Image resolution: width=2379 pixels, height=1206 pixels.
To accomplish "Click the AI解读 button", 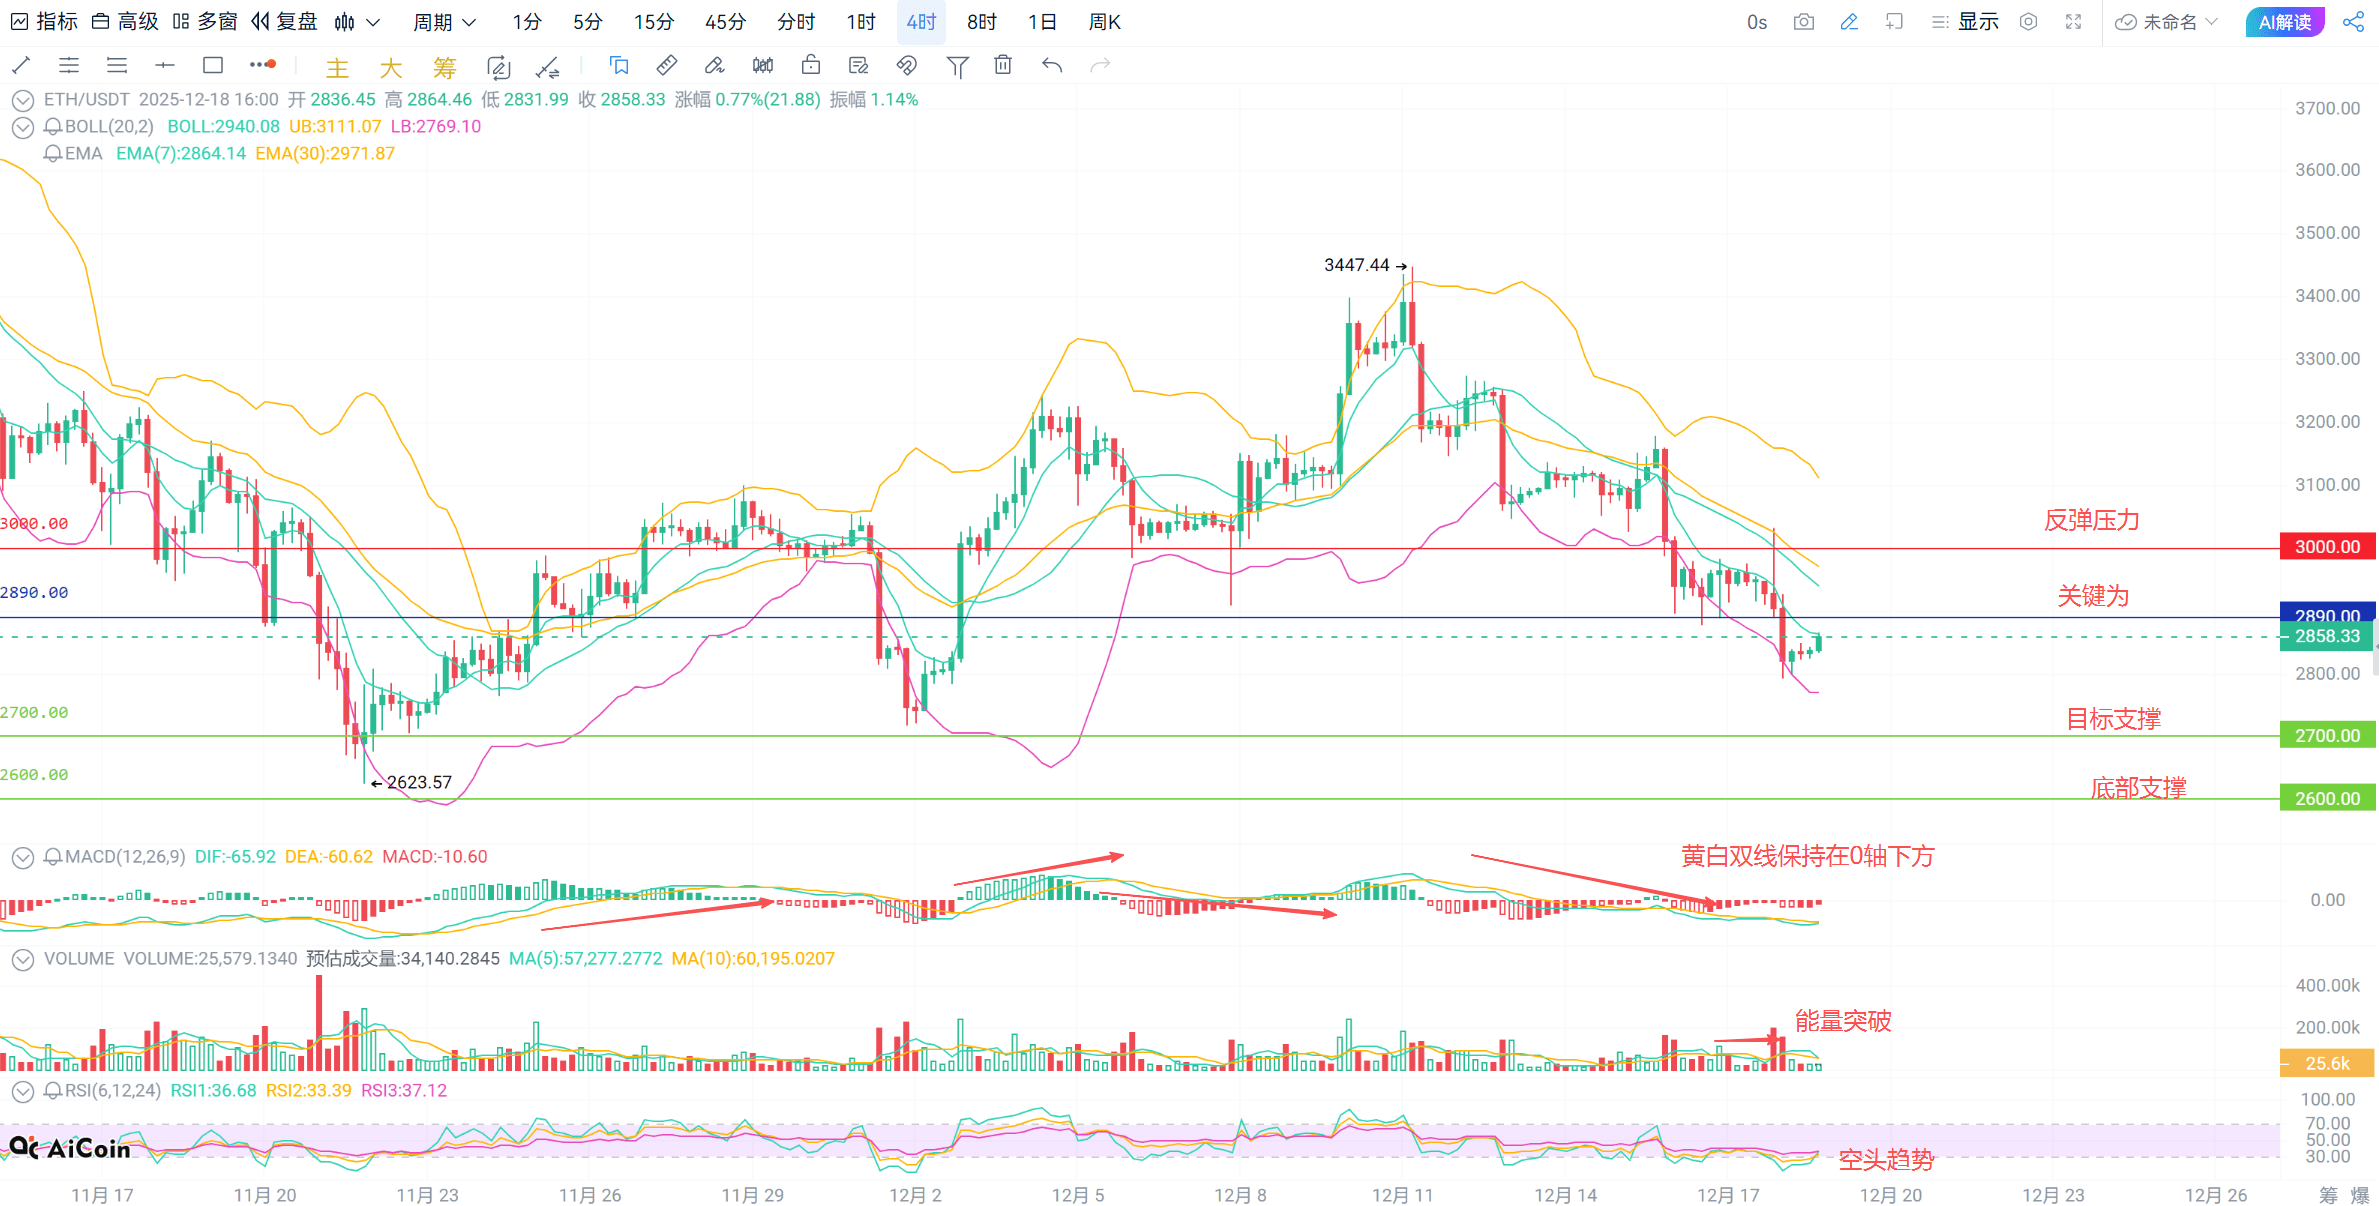I will tap(2284, 22).
